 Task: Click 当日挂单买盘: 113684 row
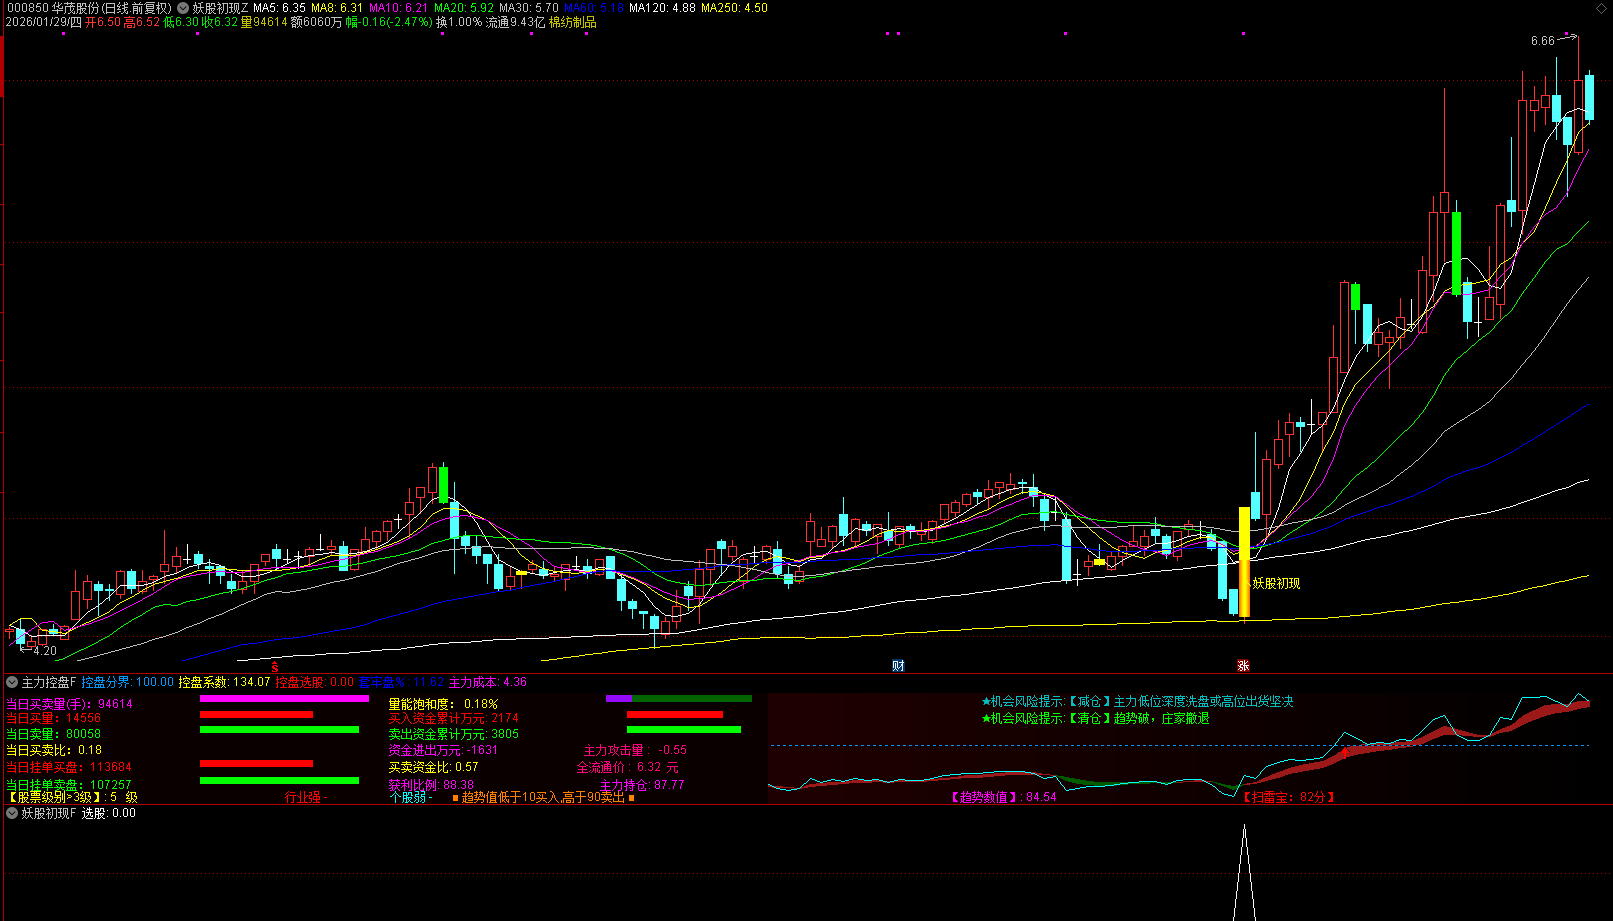pos(68,768)
